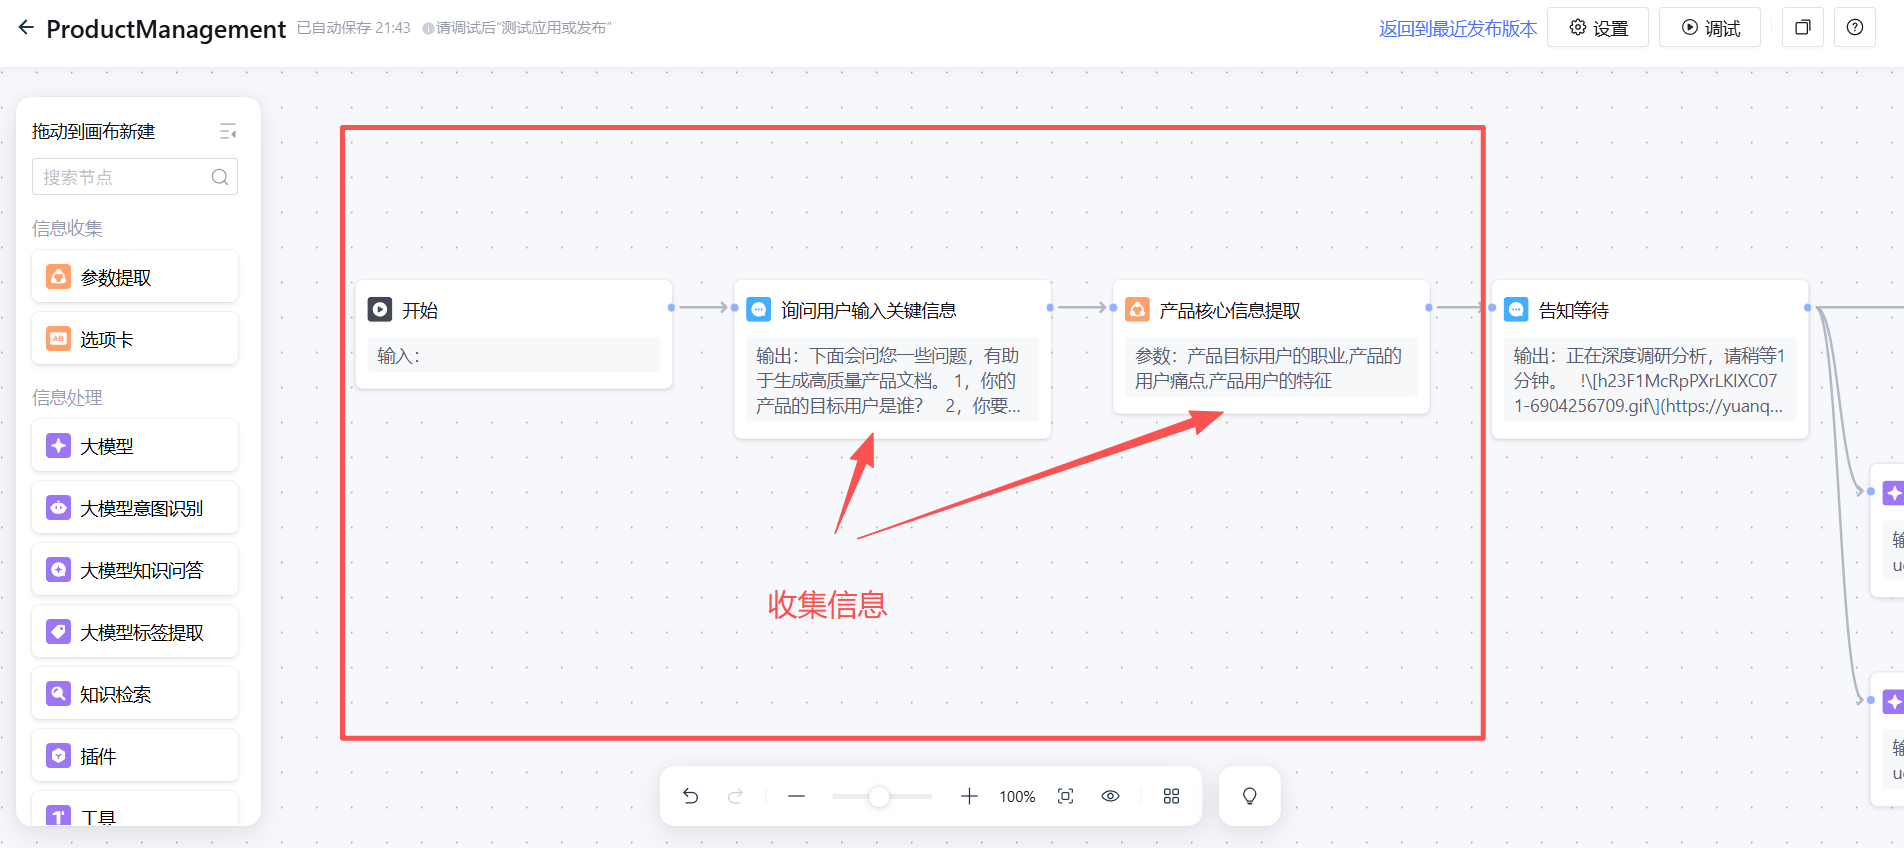This screenshot has height=848, width=1904.
Task: Click the ProductManagement app title
Action: pos(166,29)
